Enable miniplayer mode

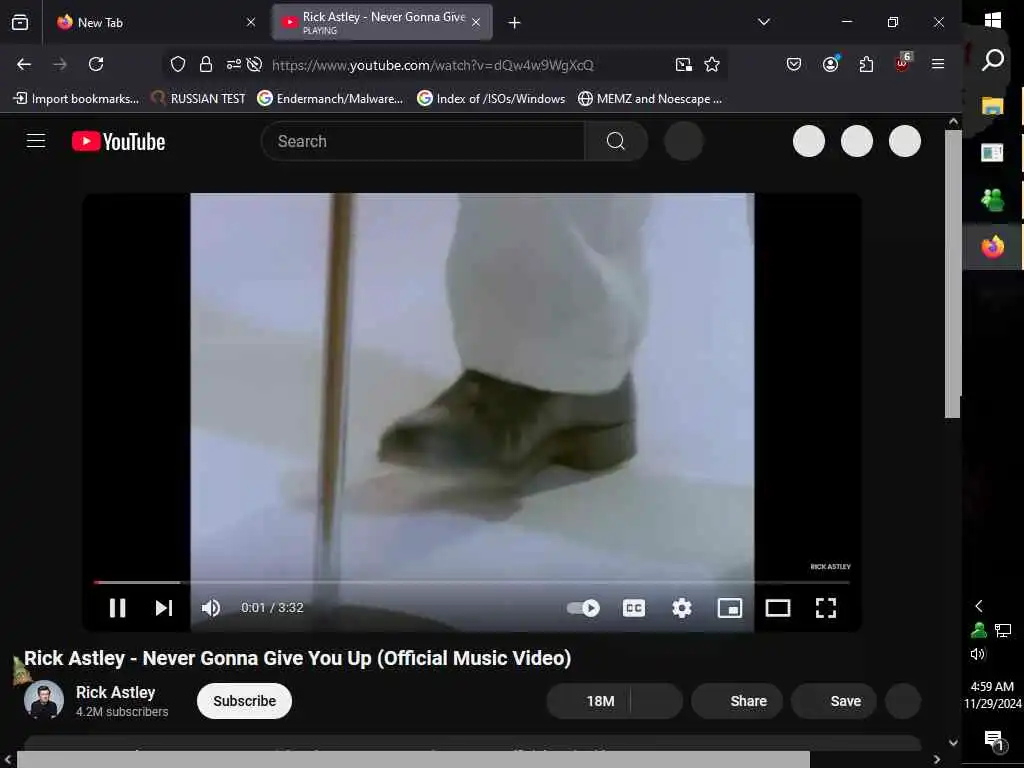[x=729, y=608]
